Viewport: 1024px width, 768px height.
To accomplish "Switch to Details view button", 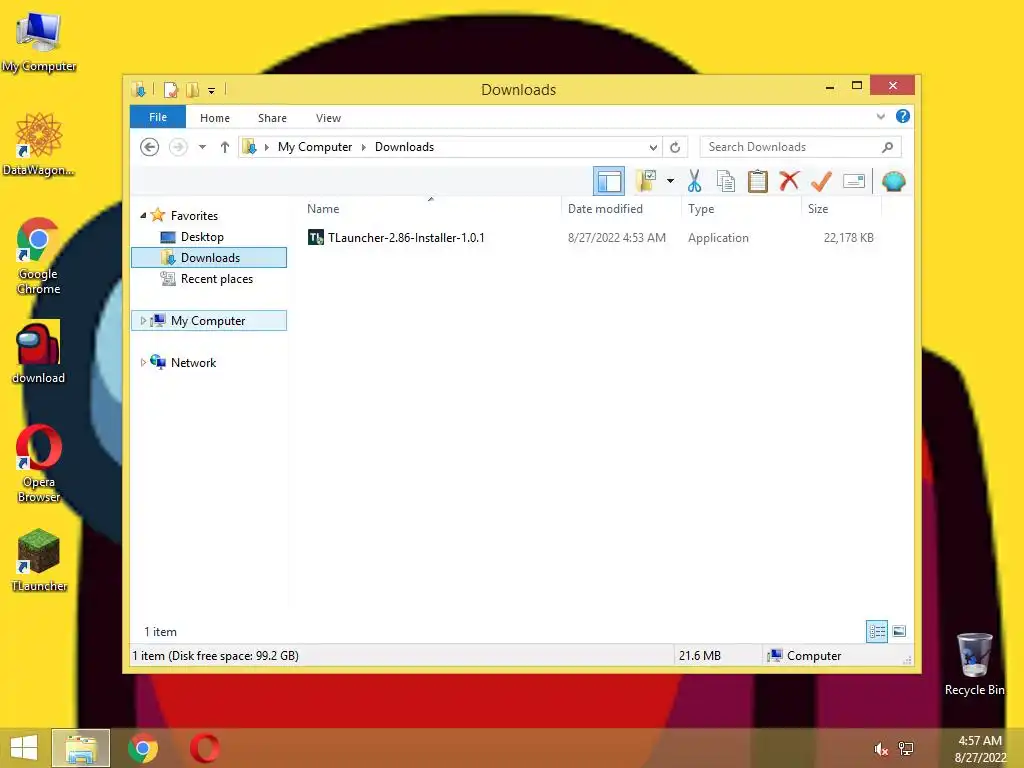I will point(876,631).
